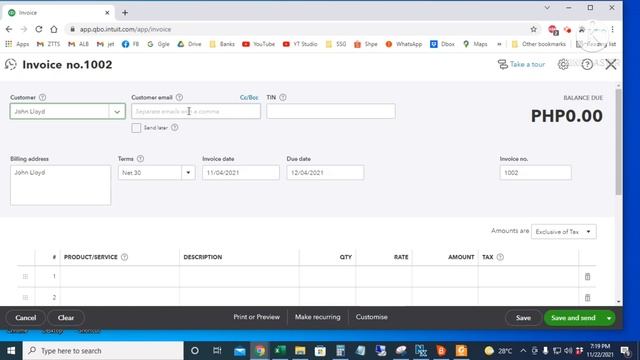
Task: Click into the Billing address box
Action: [x=60, y=185]
